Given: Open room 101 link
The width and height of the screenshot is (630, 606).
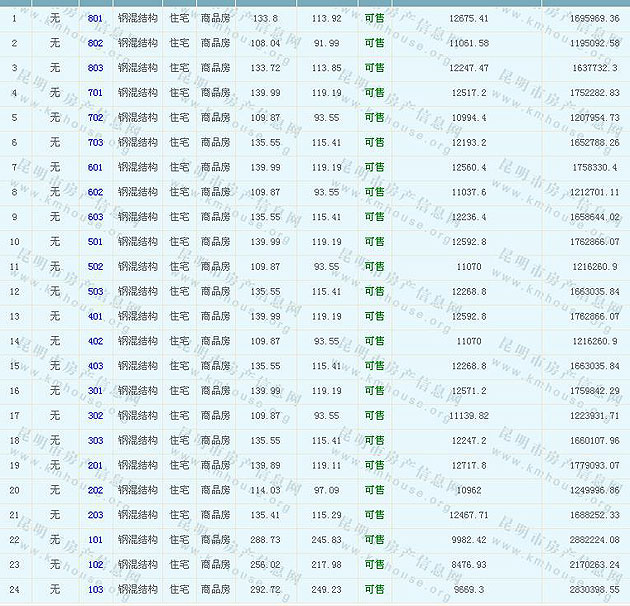Looking at the screenshot, I should coord(95,540).
